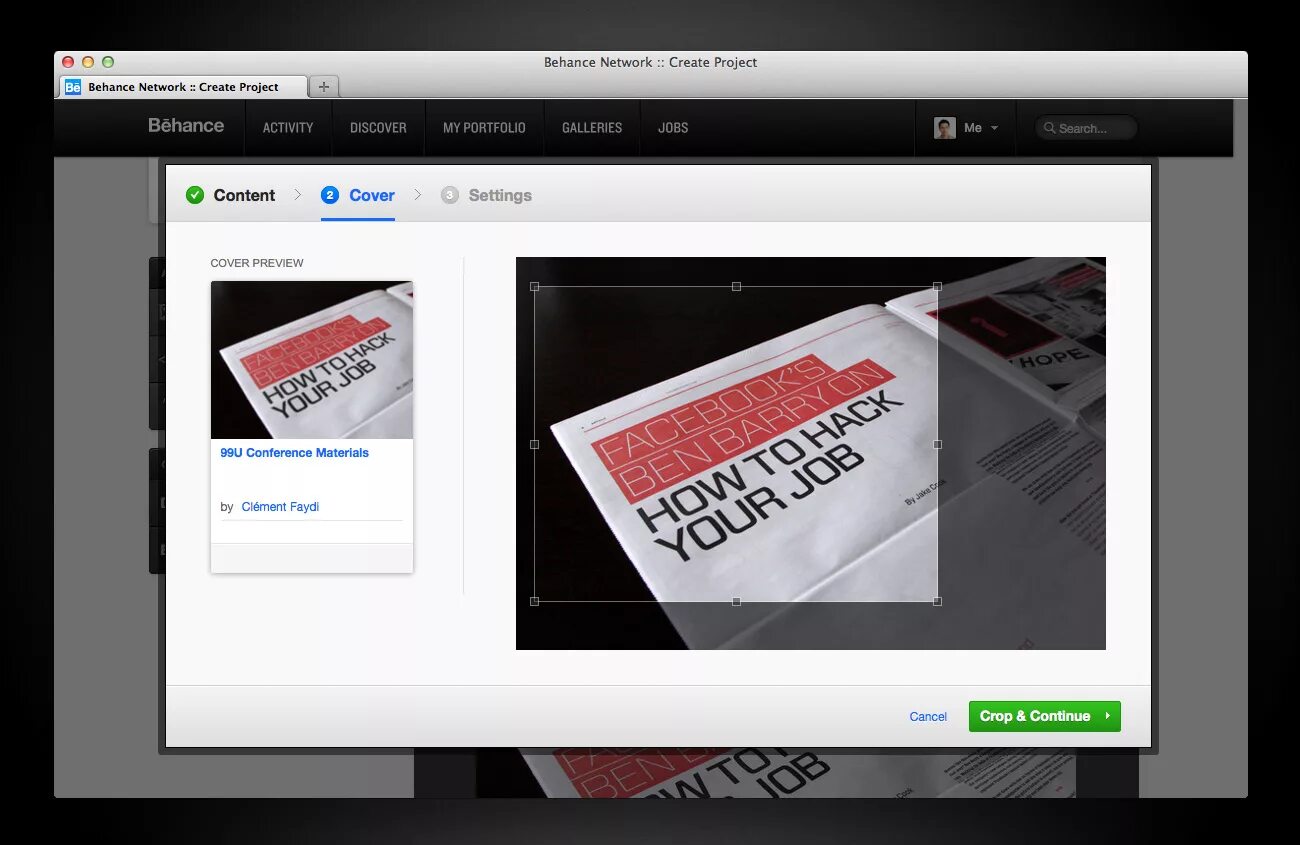Open the JOBS section
Viewport: 1300px width, 845px height.
[x=673, y=128]
